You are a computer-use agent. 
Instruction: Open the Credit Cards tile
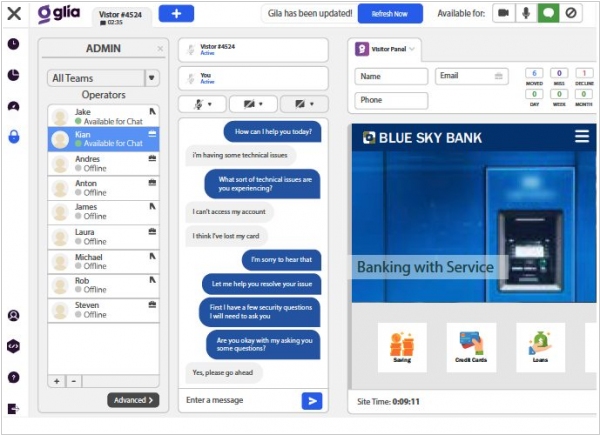471,347
